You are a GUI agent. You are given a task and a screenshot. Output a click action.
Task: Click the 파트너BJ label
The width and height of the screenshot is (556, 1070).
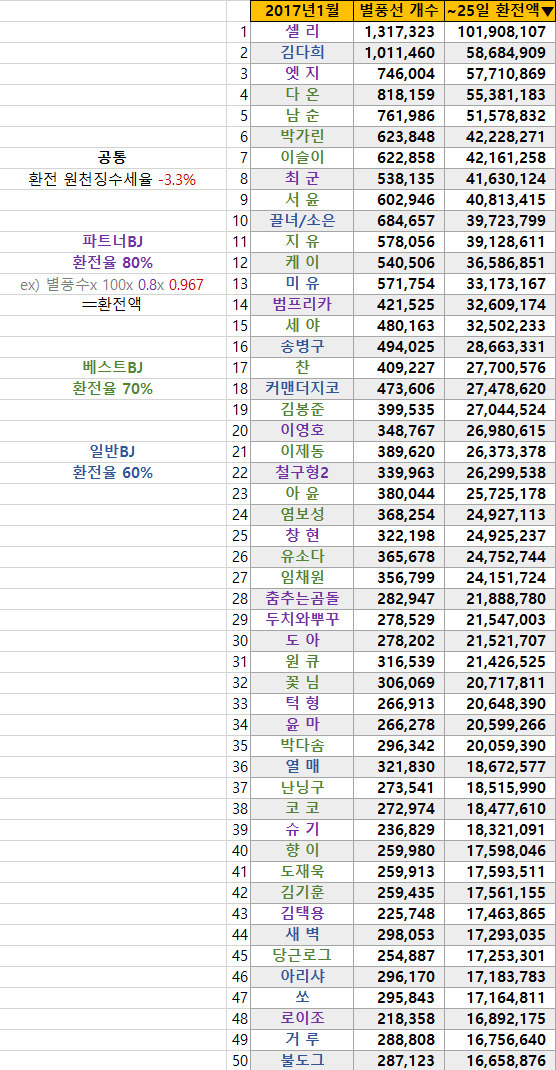click(113, 242)
